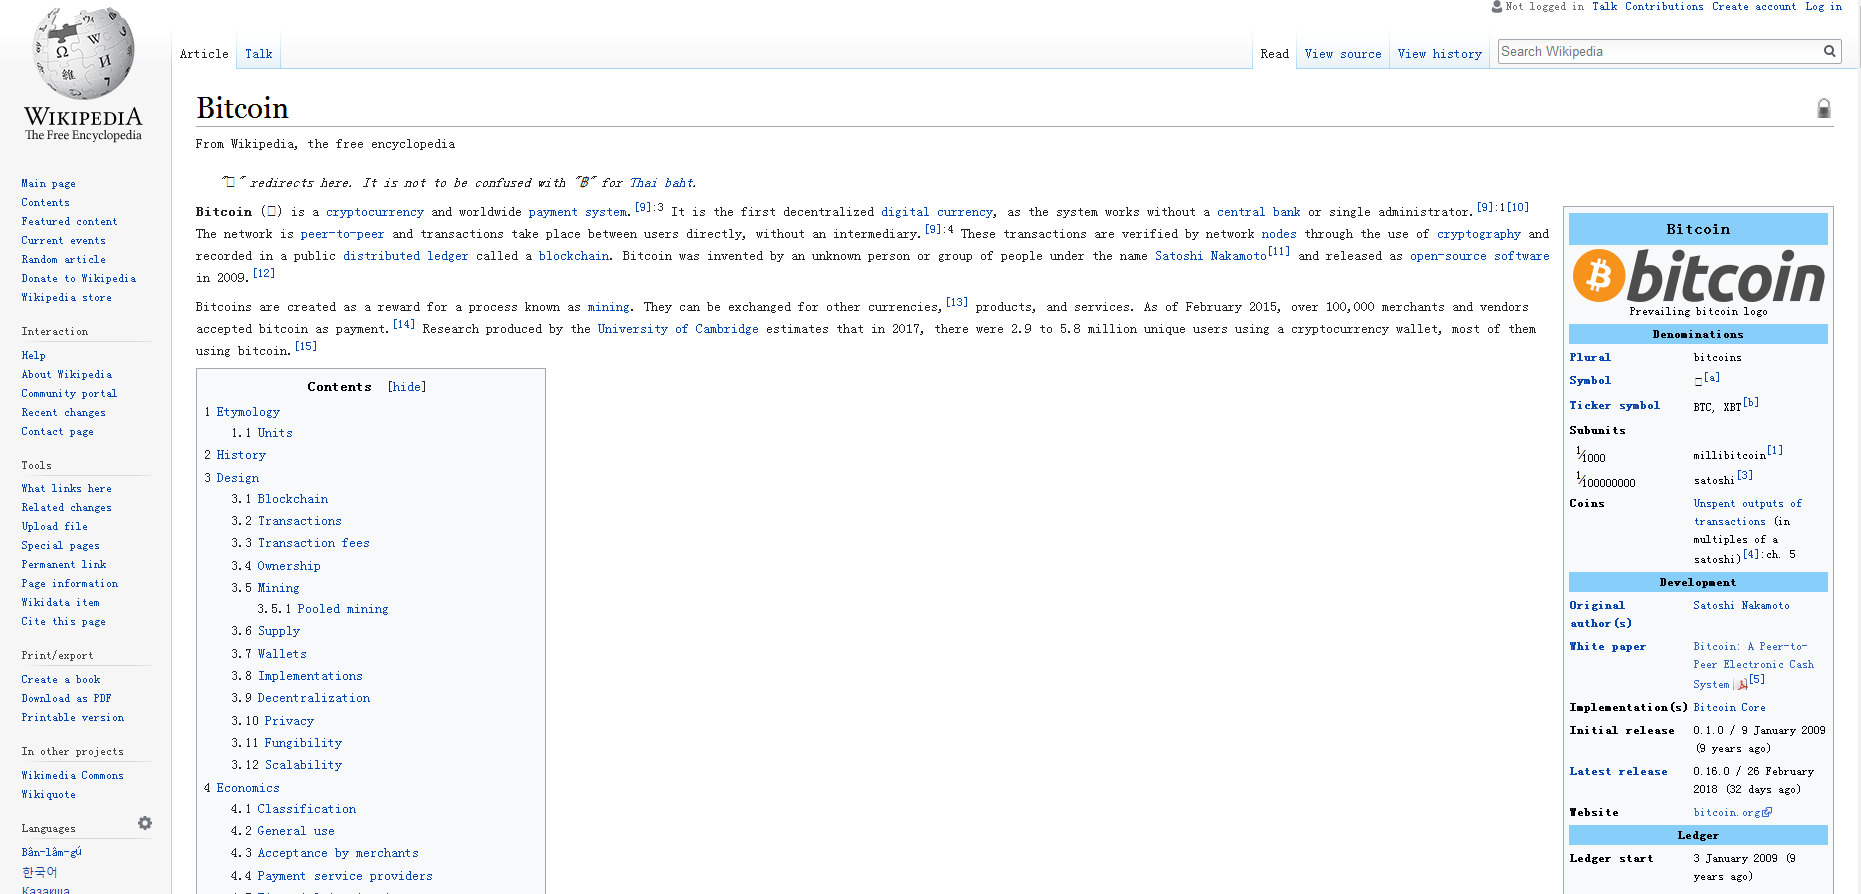Open Printable version link

73,717
